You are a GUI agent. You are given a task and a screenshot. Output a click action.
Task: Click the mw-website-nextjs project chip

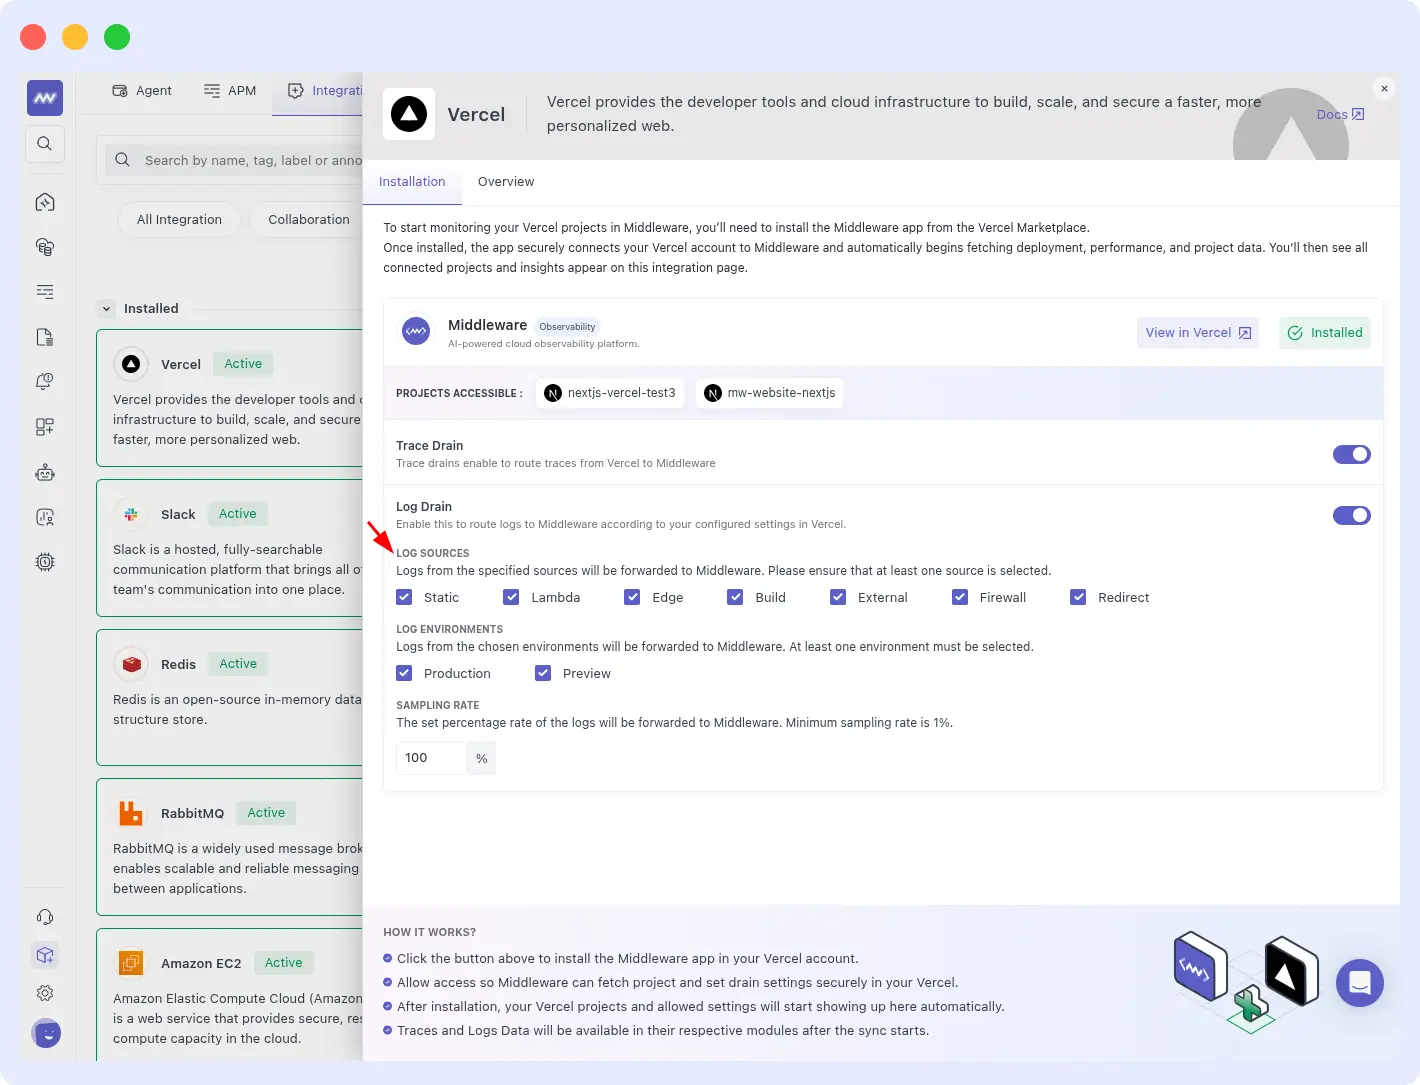click(770, 393)
